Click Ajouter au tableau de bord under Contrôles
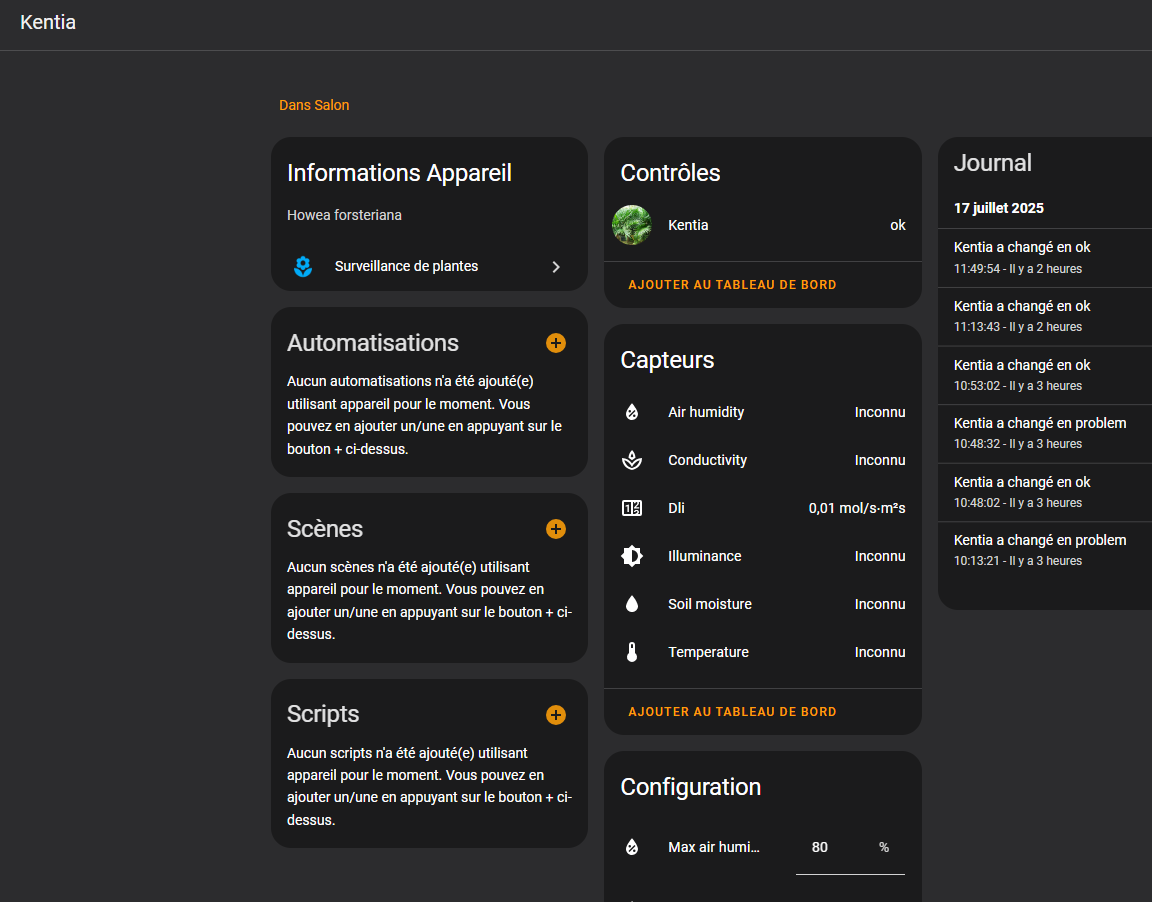 click(x=732, y=284)
